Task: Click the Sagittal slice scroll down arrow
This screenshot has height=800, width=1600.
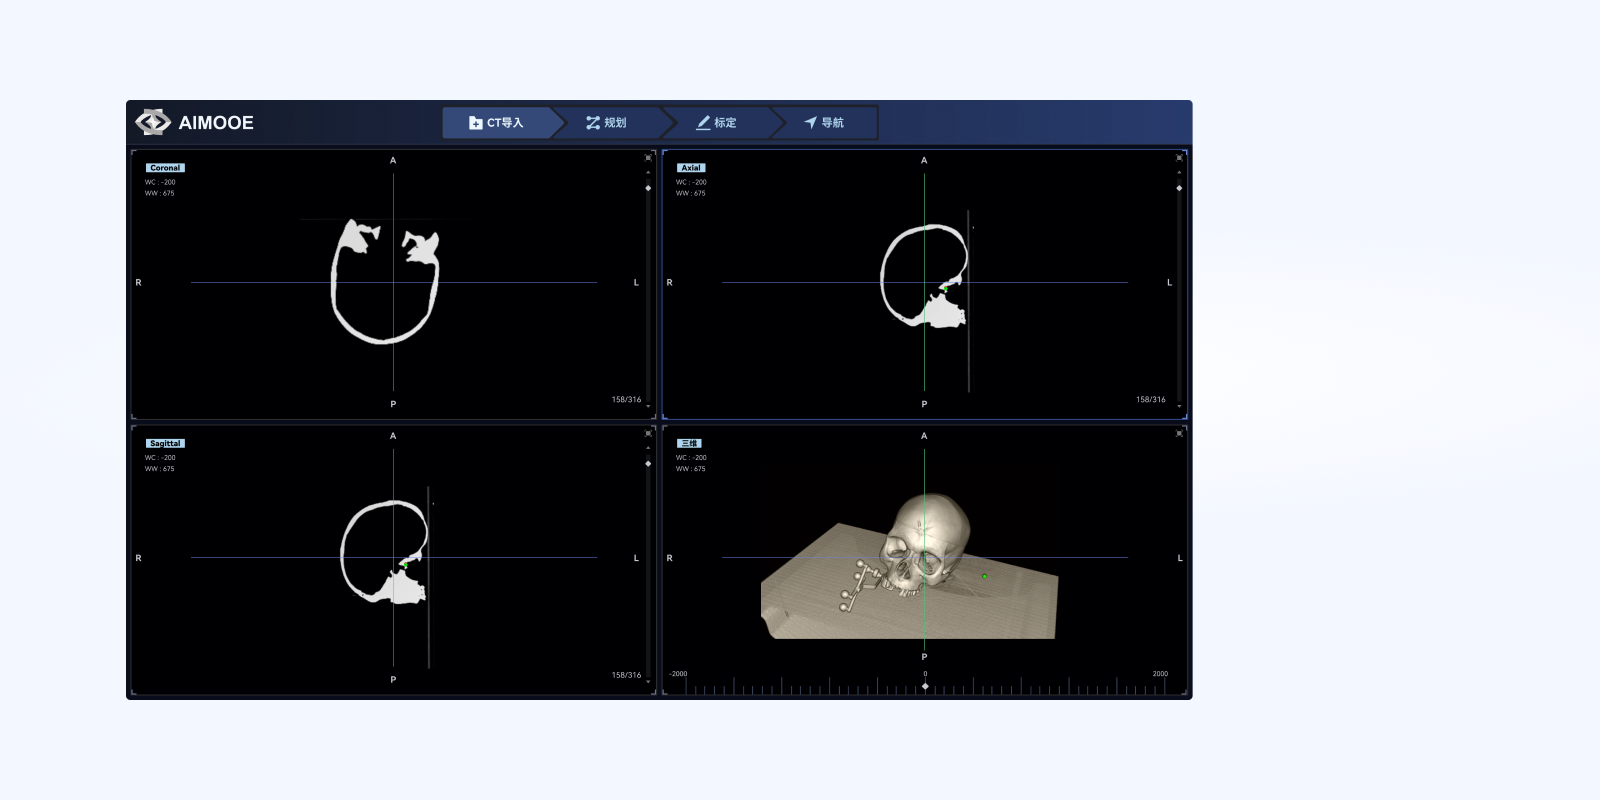Action: click(648, 681)
